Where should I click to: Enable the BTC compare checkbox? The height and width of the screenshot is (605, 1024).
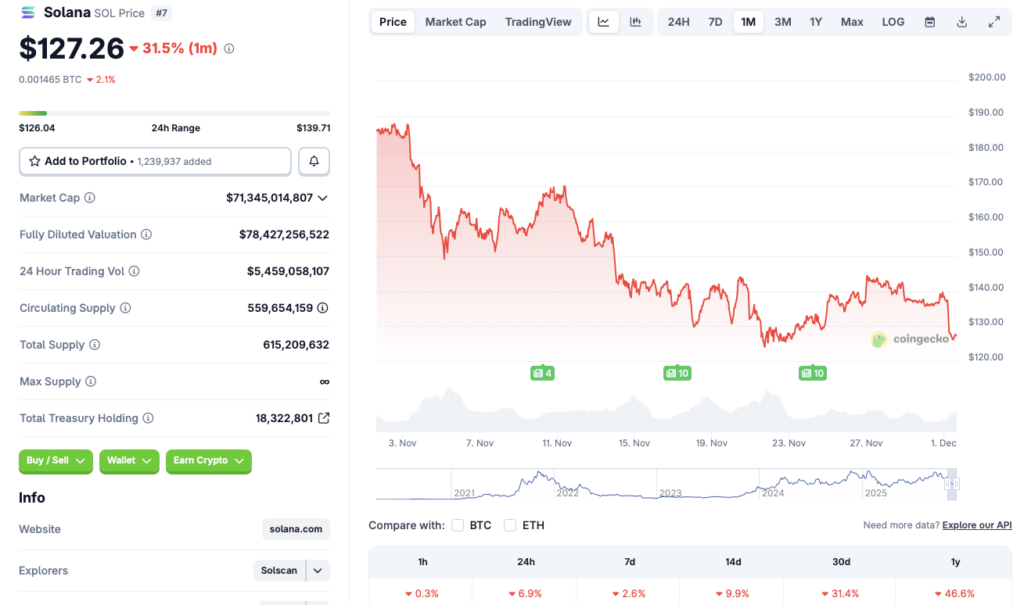click(457, 525)
